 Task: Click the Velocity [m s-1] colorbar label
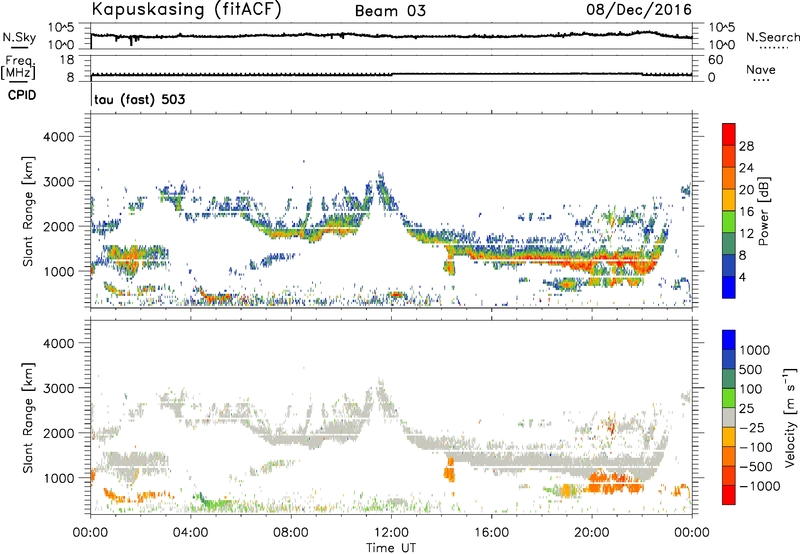click(x=790, y=417)
